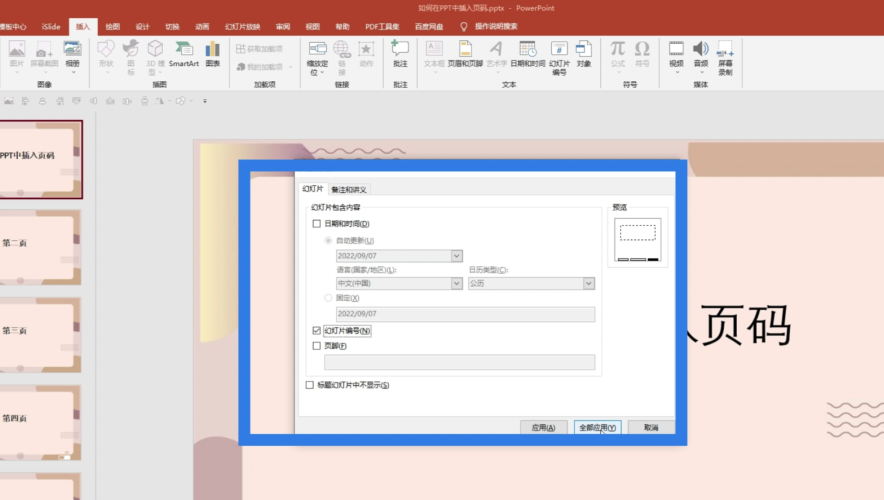Open the 视图 view tab

point(312,26)
